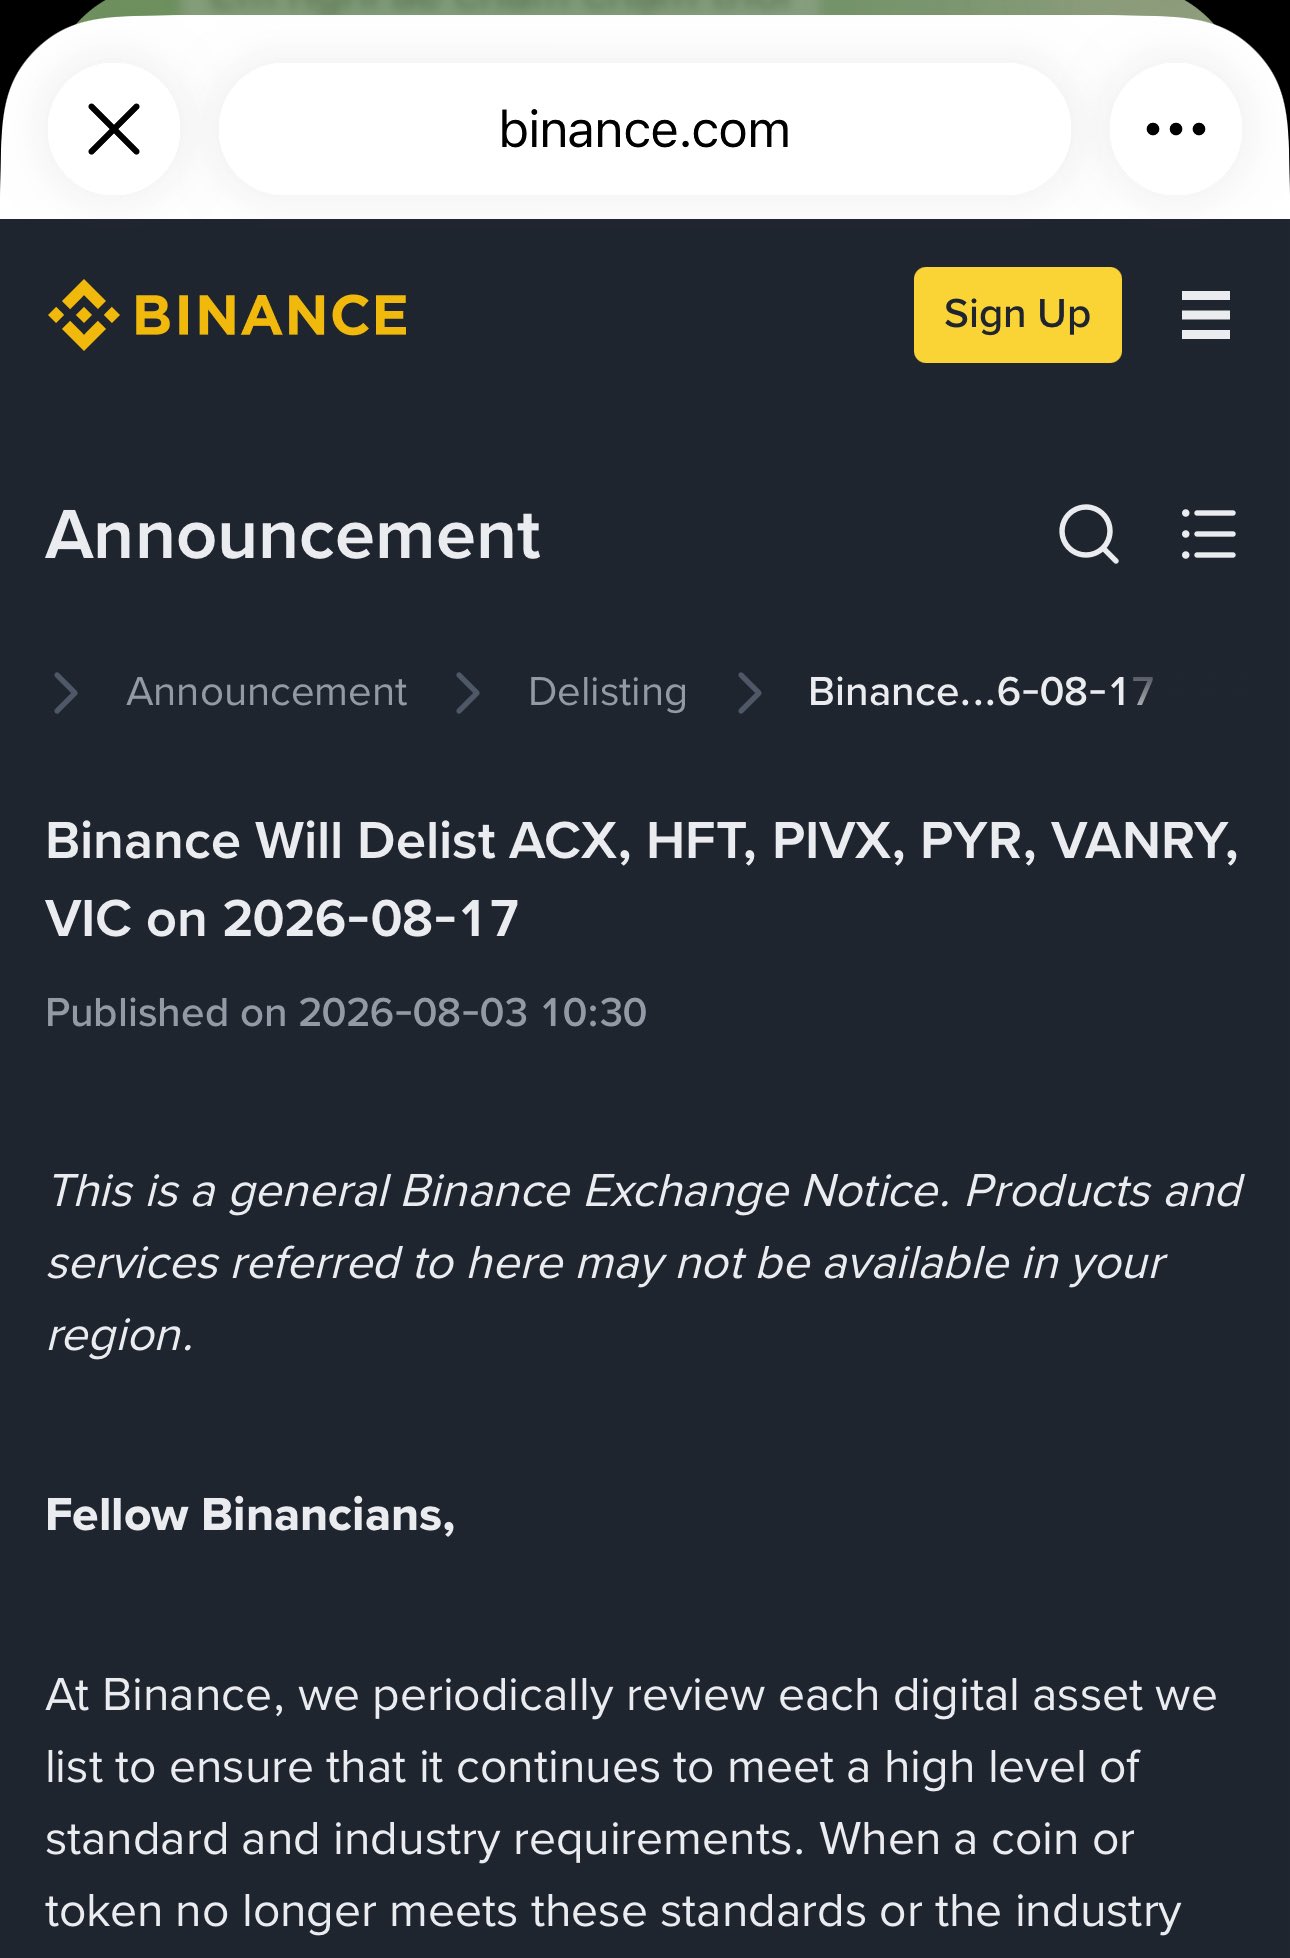Search announcements with the magnifier icon
Image resolution: width=1290 pixels, height=1958 pixels.
click(1088, 534)
